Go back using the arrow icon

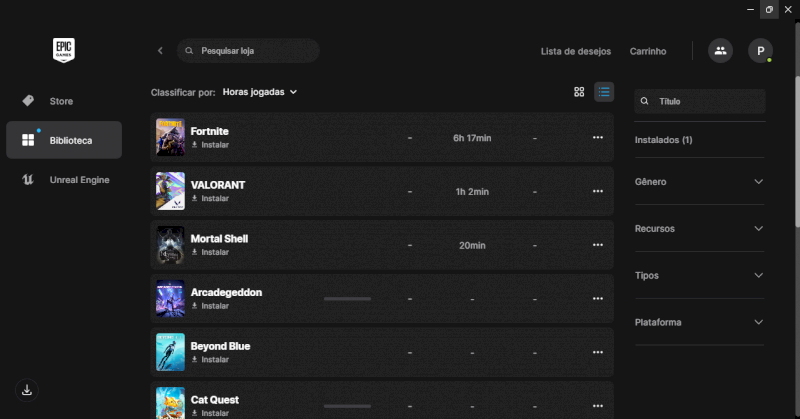160,51
